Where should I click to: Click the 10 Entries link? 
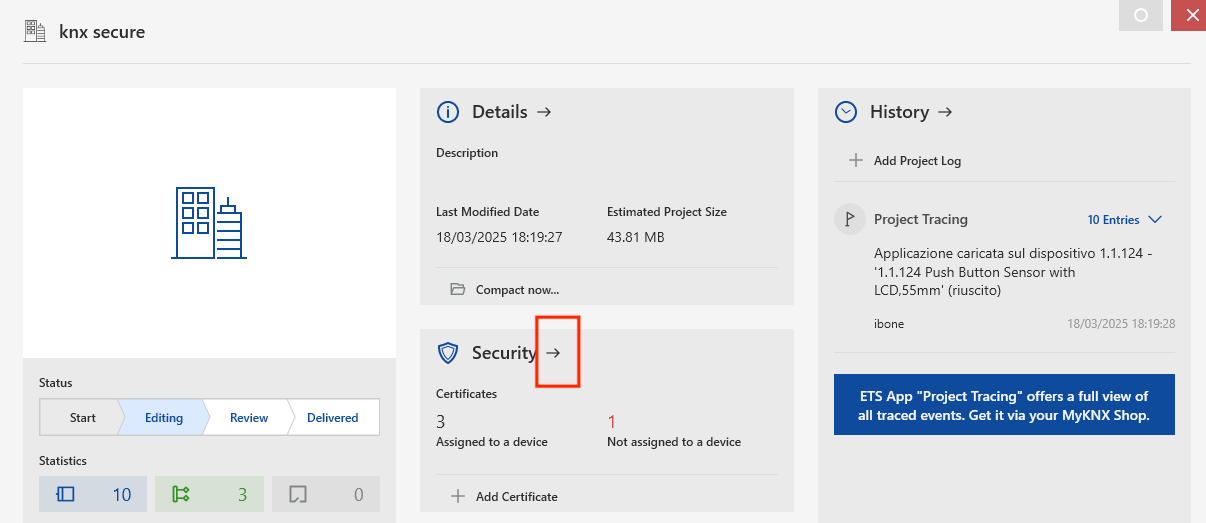tap(1113, 219)
